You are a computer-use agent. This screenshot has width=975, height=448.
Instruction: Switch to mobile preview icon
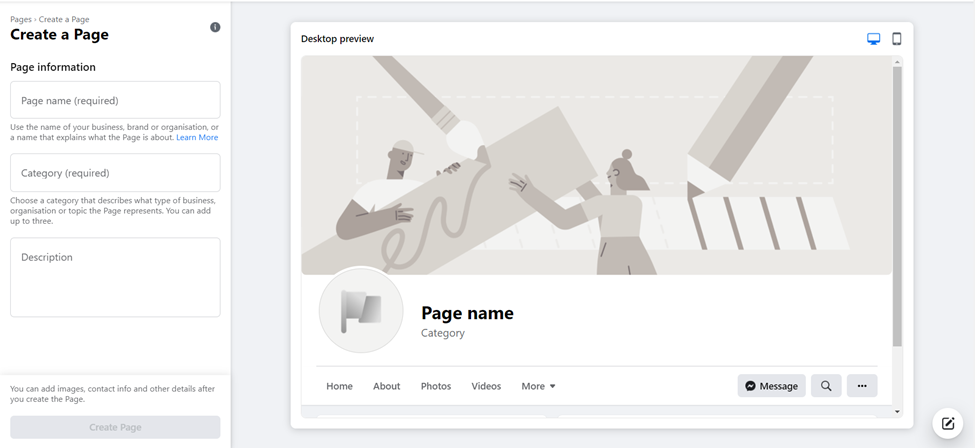(897, 39)
